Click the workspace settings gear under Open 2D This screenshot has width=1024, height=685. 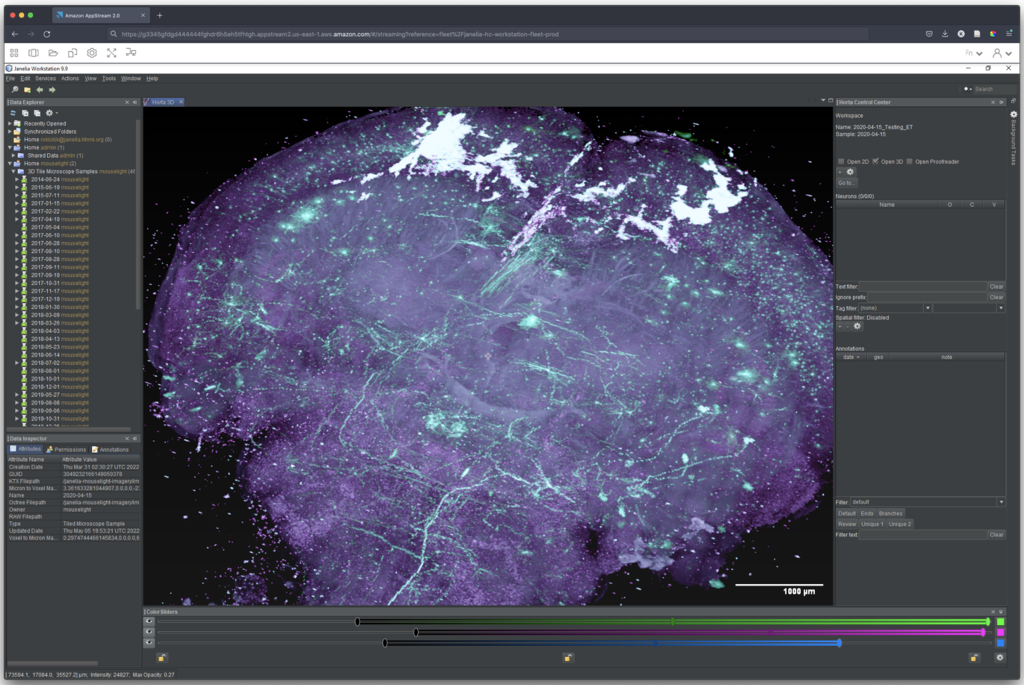tap(850, 172)
